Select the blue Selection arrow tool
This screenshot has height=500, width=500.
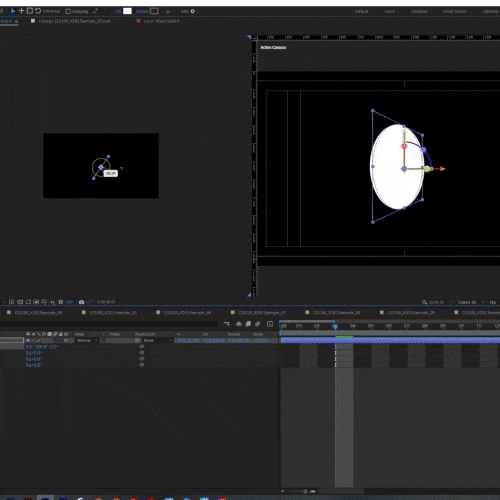click(x=13, y=11)
